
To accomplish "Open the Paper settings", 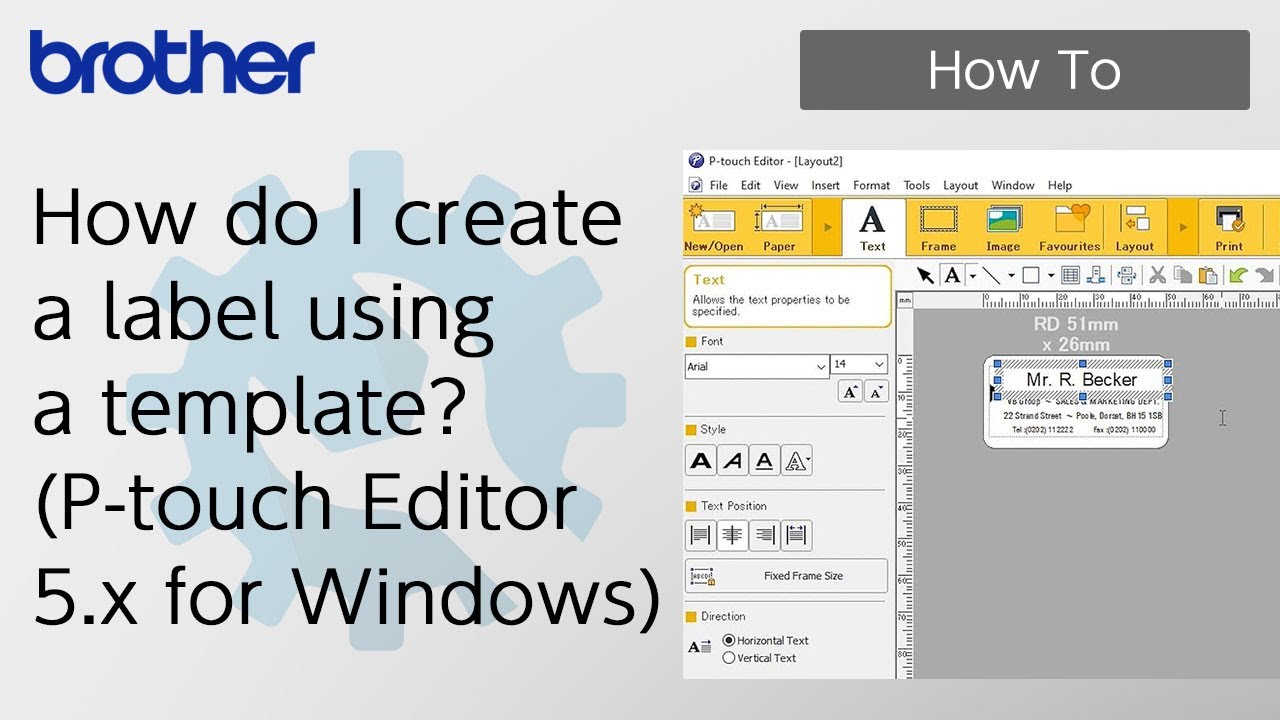I will pyautogui.click(x=779, y=227).
